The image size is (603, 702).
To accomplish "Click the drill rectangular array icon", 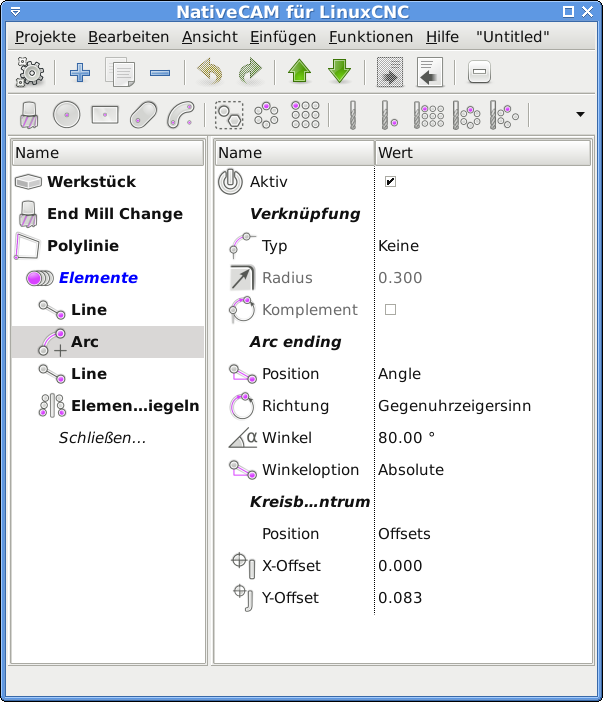I will coord(429,115).
